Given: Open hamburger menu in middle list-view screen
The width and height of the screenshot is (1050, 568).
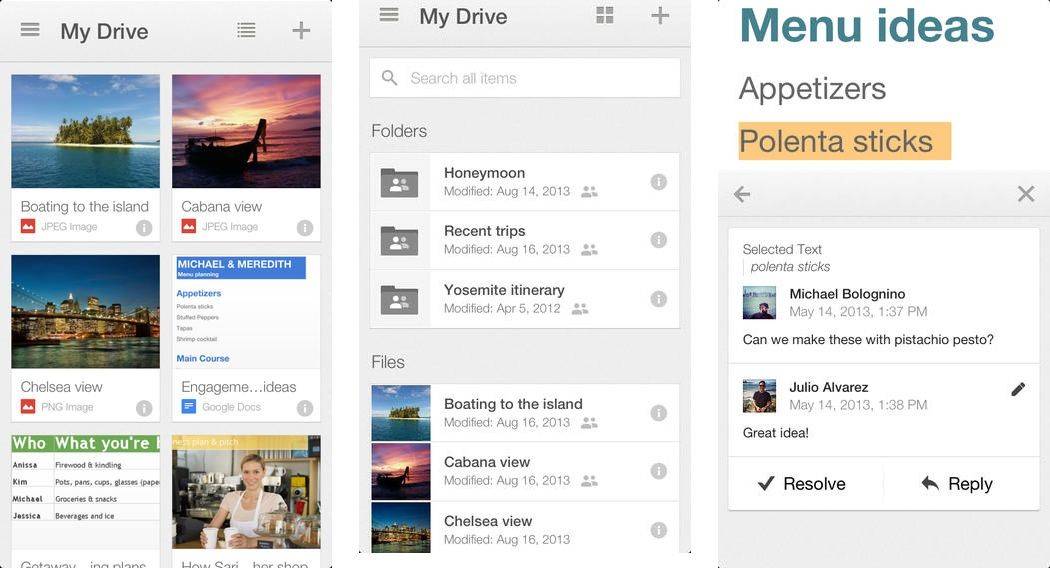Looking at the screenshot, I should 389,15.
